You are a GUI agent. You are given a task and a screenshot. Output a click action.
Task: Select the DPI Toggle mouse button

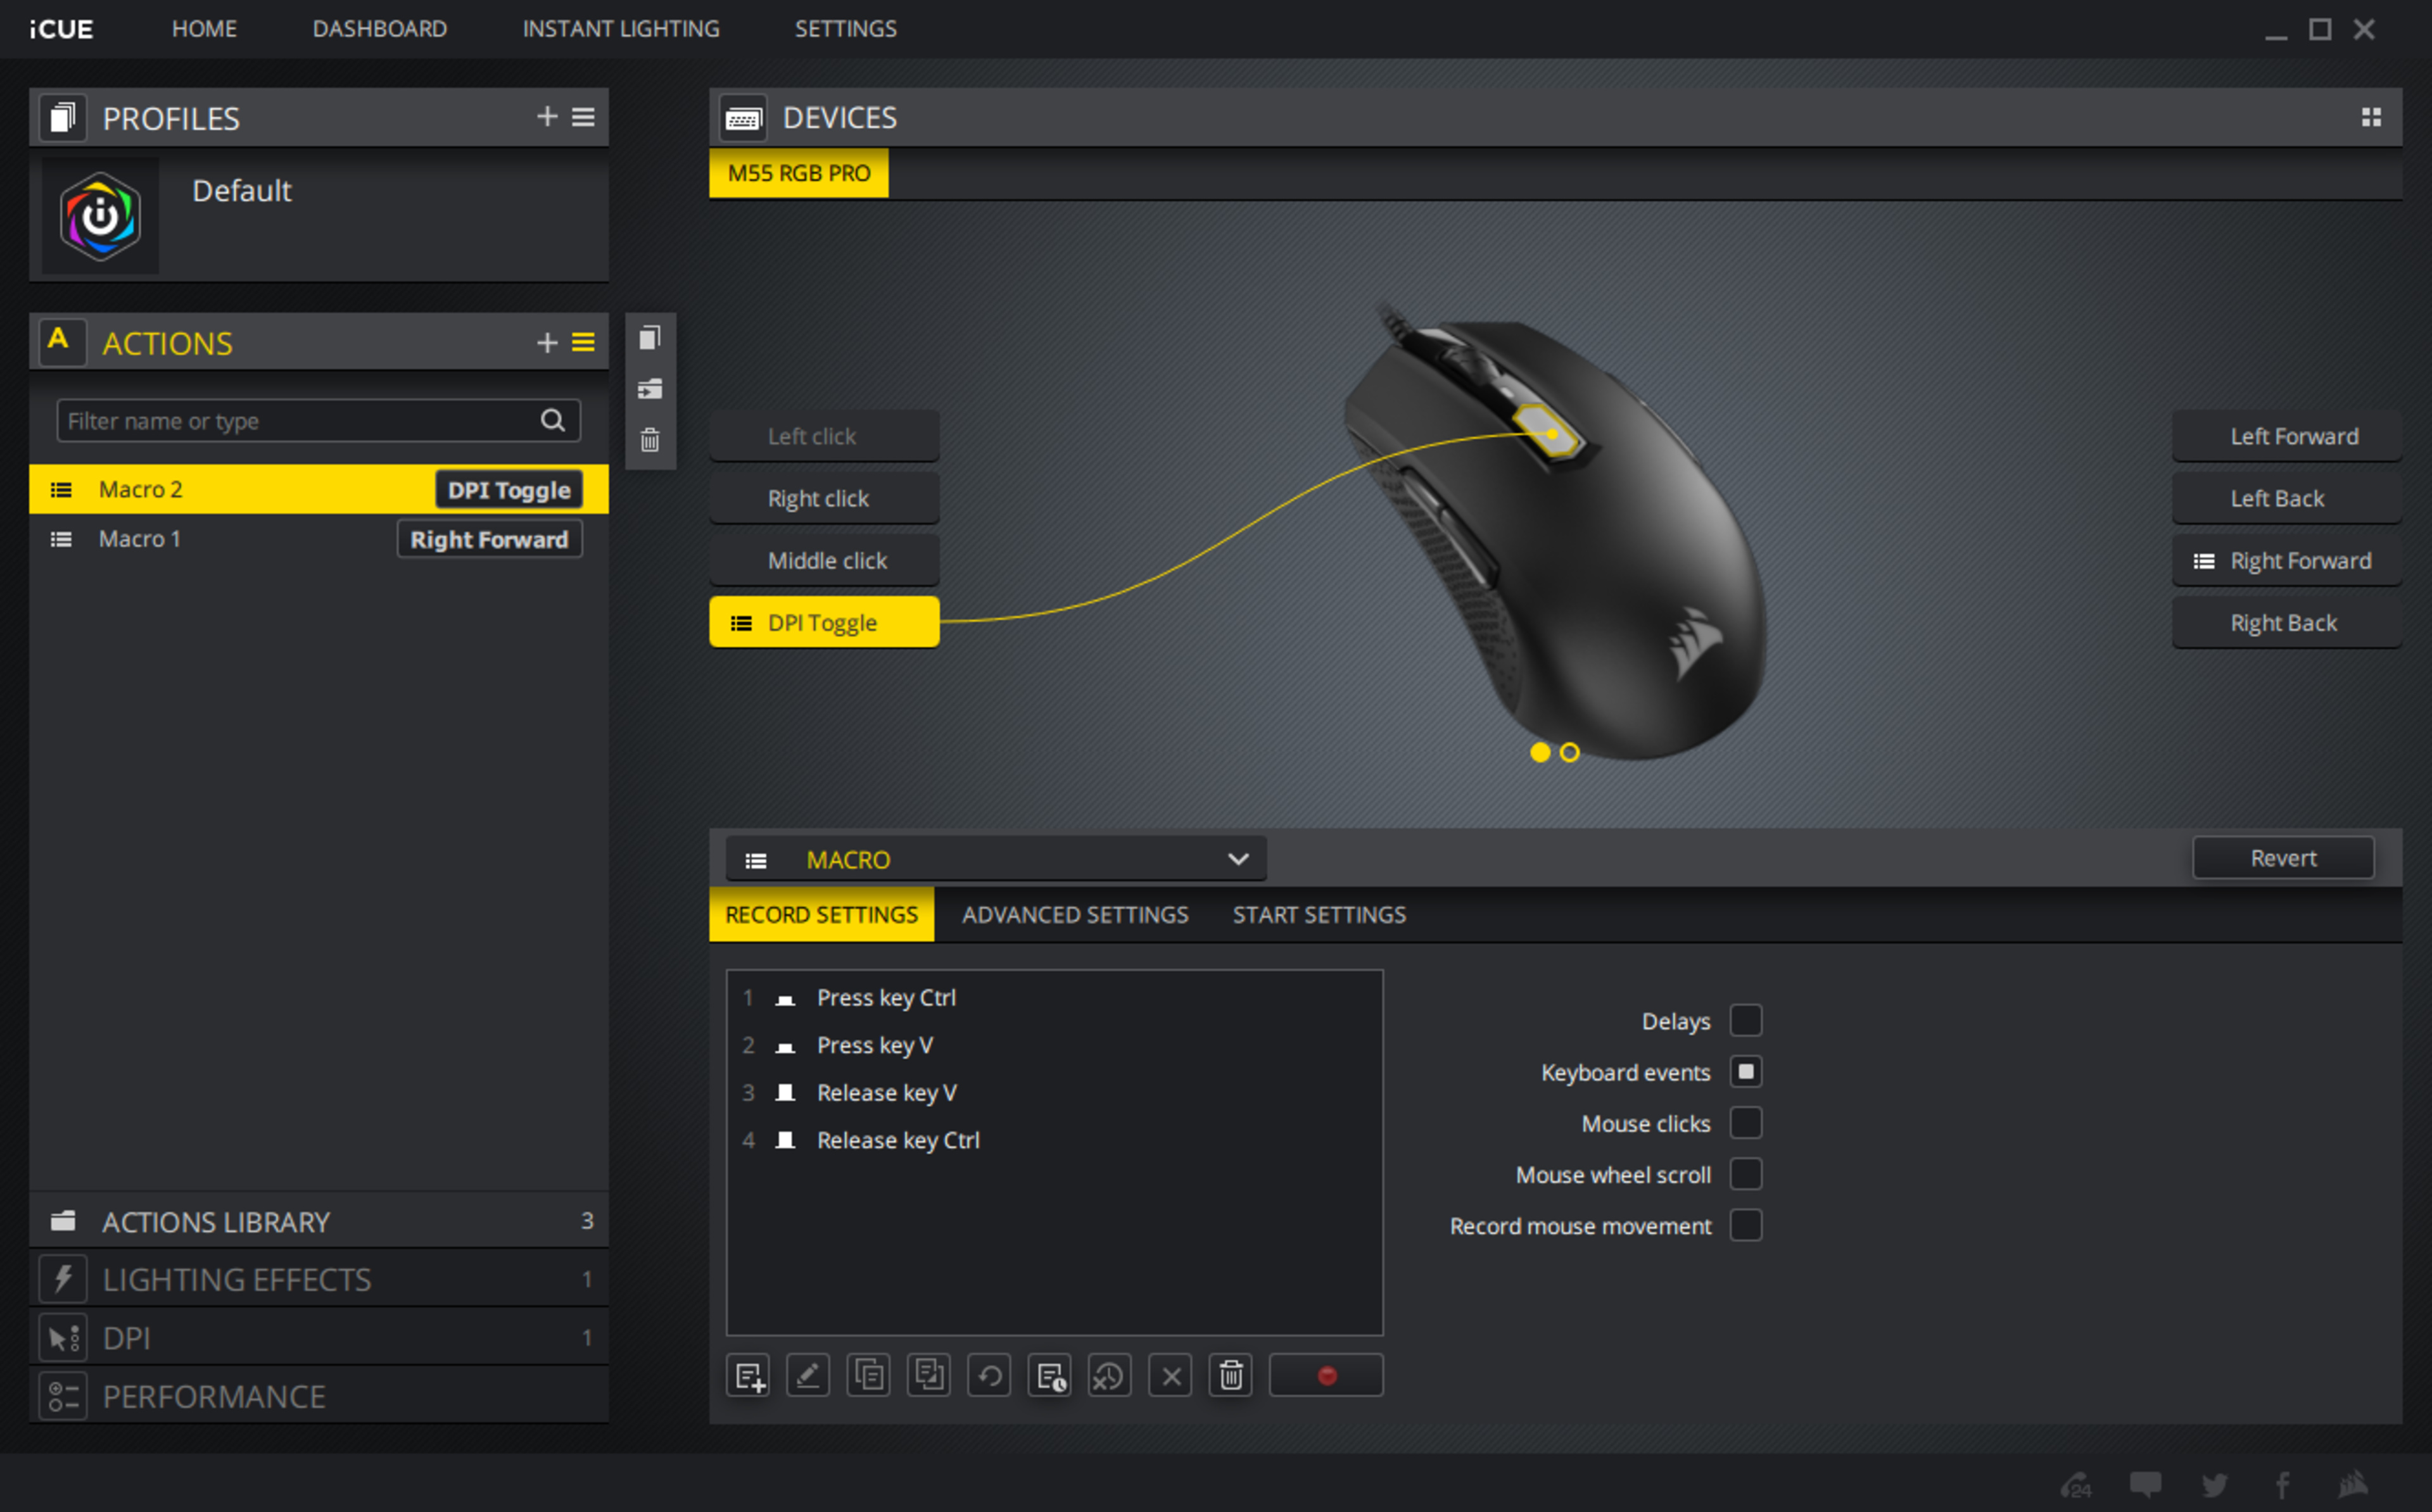[x=824, y=622]
